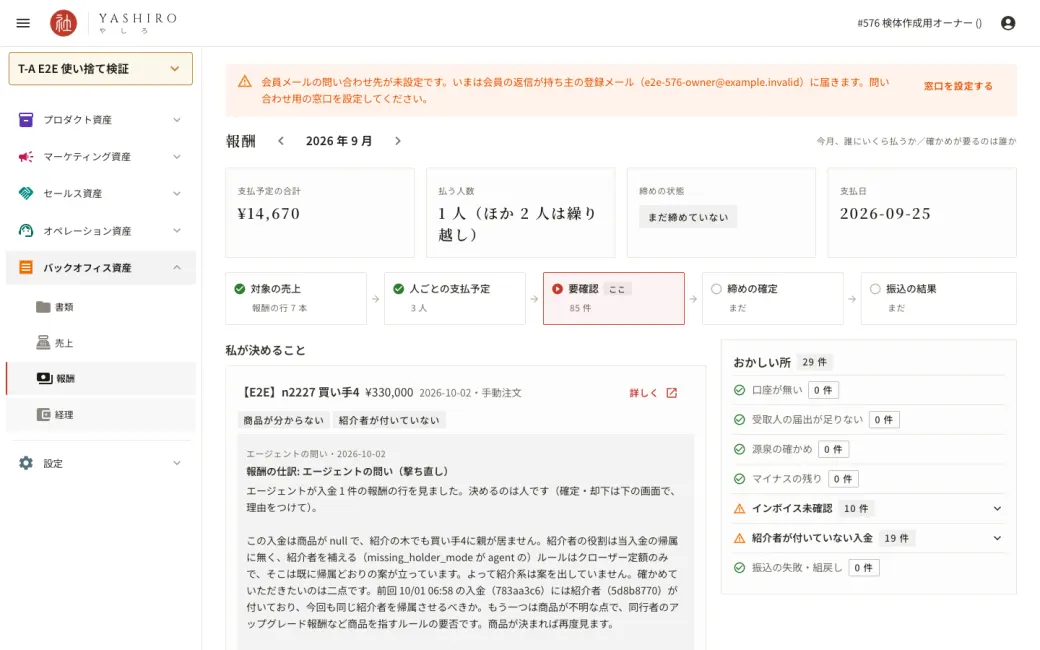The image size is (1040, 650).
Task: Expand the オペレーション資産 section chevron
Action: (177, 231)
